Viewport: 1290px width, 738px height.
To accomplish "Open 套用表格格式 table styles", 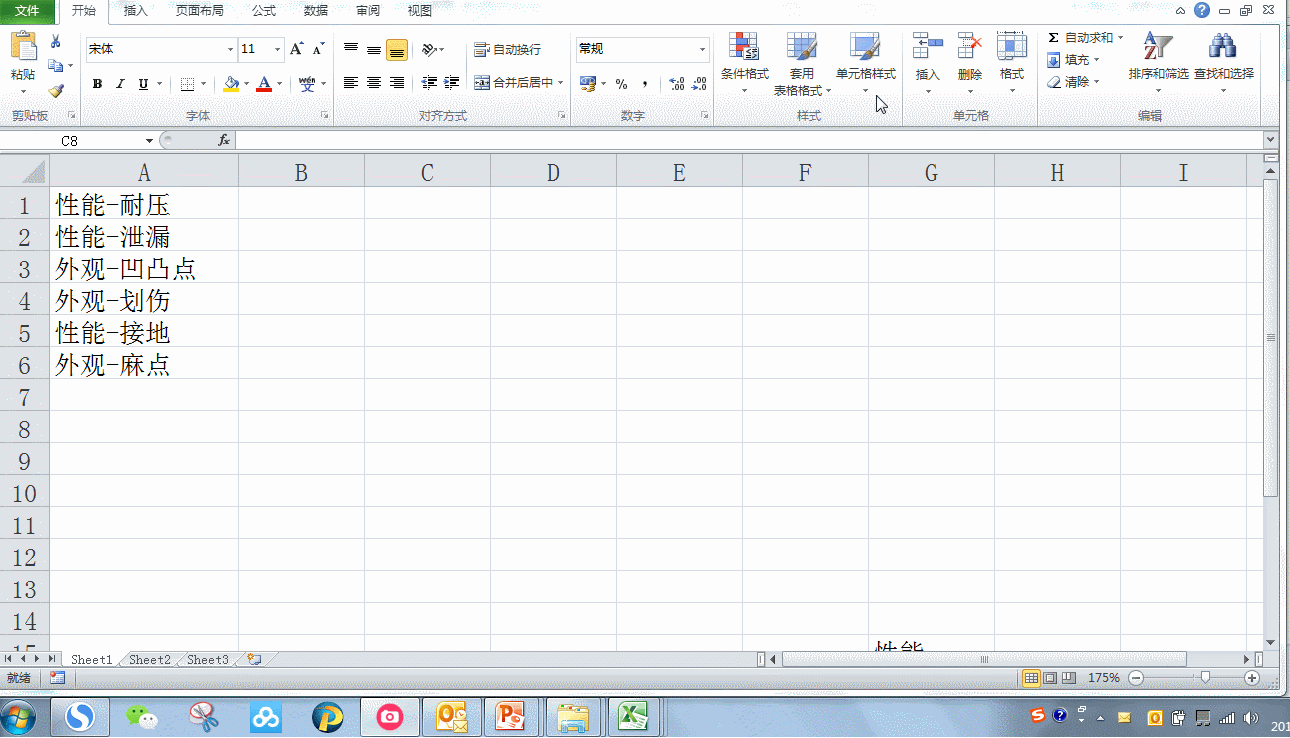I will 802,63.
